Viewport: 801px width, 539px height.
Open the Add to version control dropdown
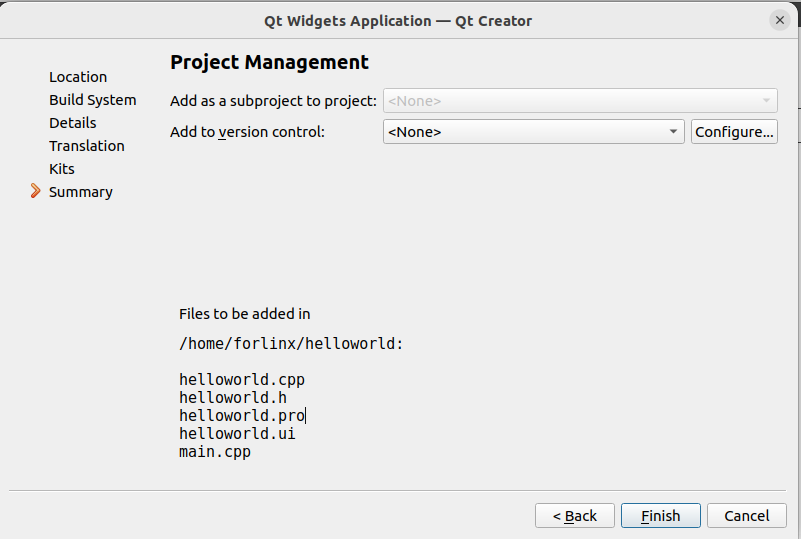[x=533, y=132]
